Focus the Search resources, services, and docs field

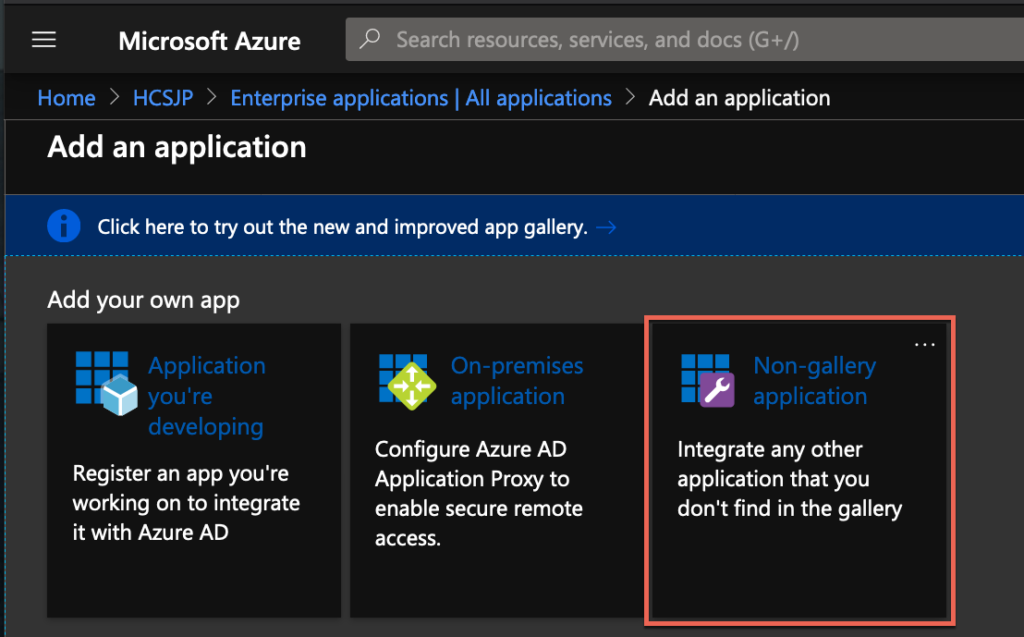[x=684, y=39]
